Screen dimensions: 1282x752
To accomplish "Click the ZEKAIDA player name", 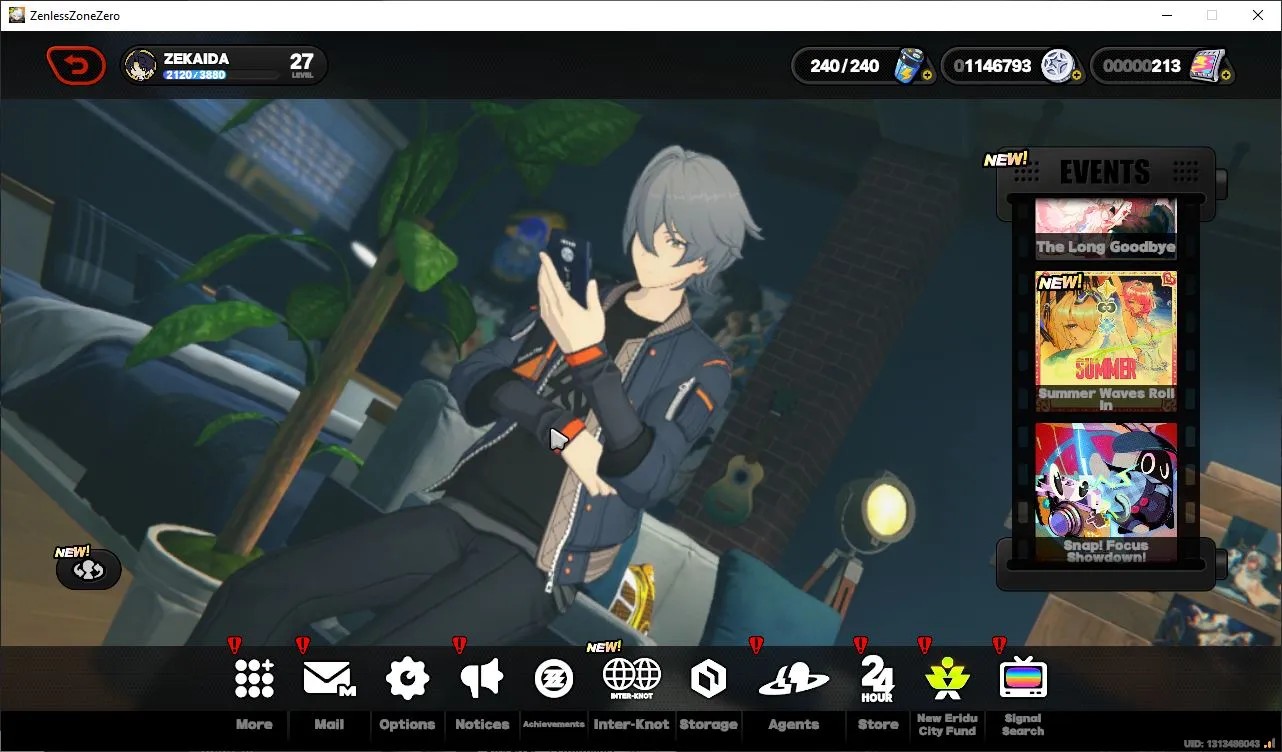I will click(x=197, y=59).
